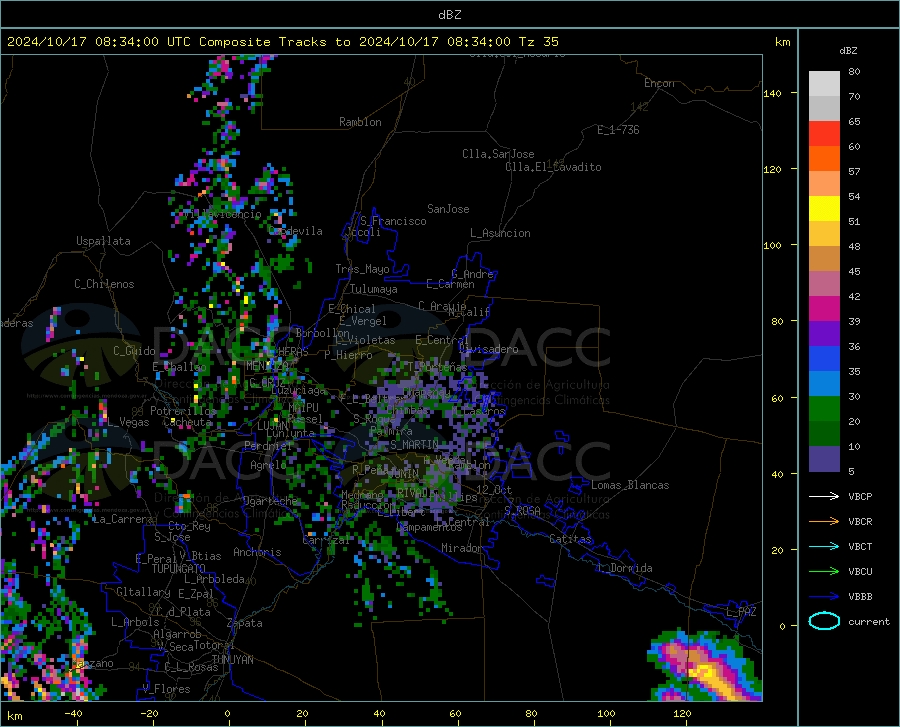Click the 'TUPUNGATO' label
900x727 pixels.
coord(179,569)
